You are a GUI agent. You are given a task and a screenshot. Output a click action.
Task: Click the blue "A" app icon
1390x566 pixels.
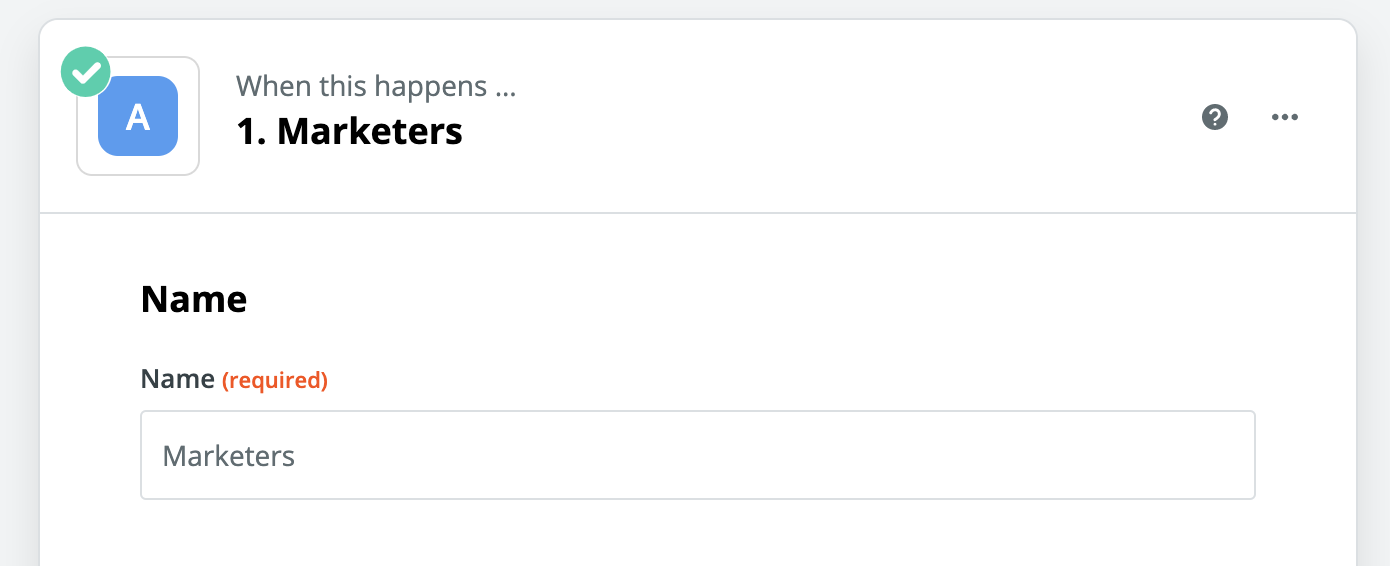(138, 116)
